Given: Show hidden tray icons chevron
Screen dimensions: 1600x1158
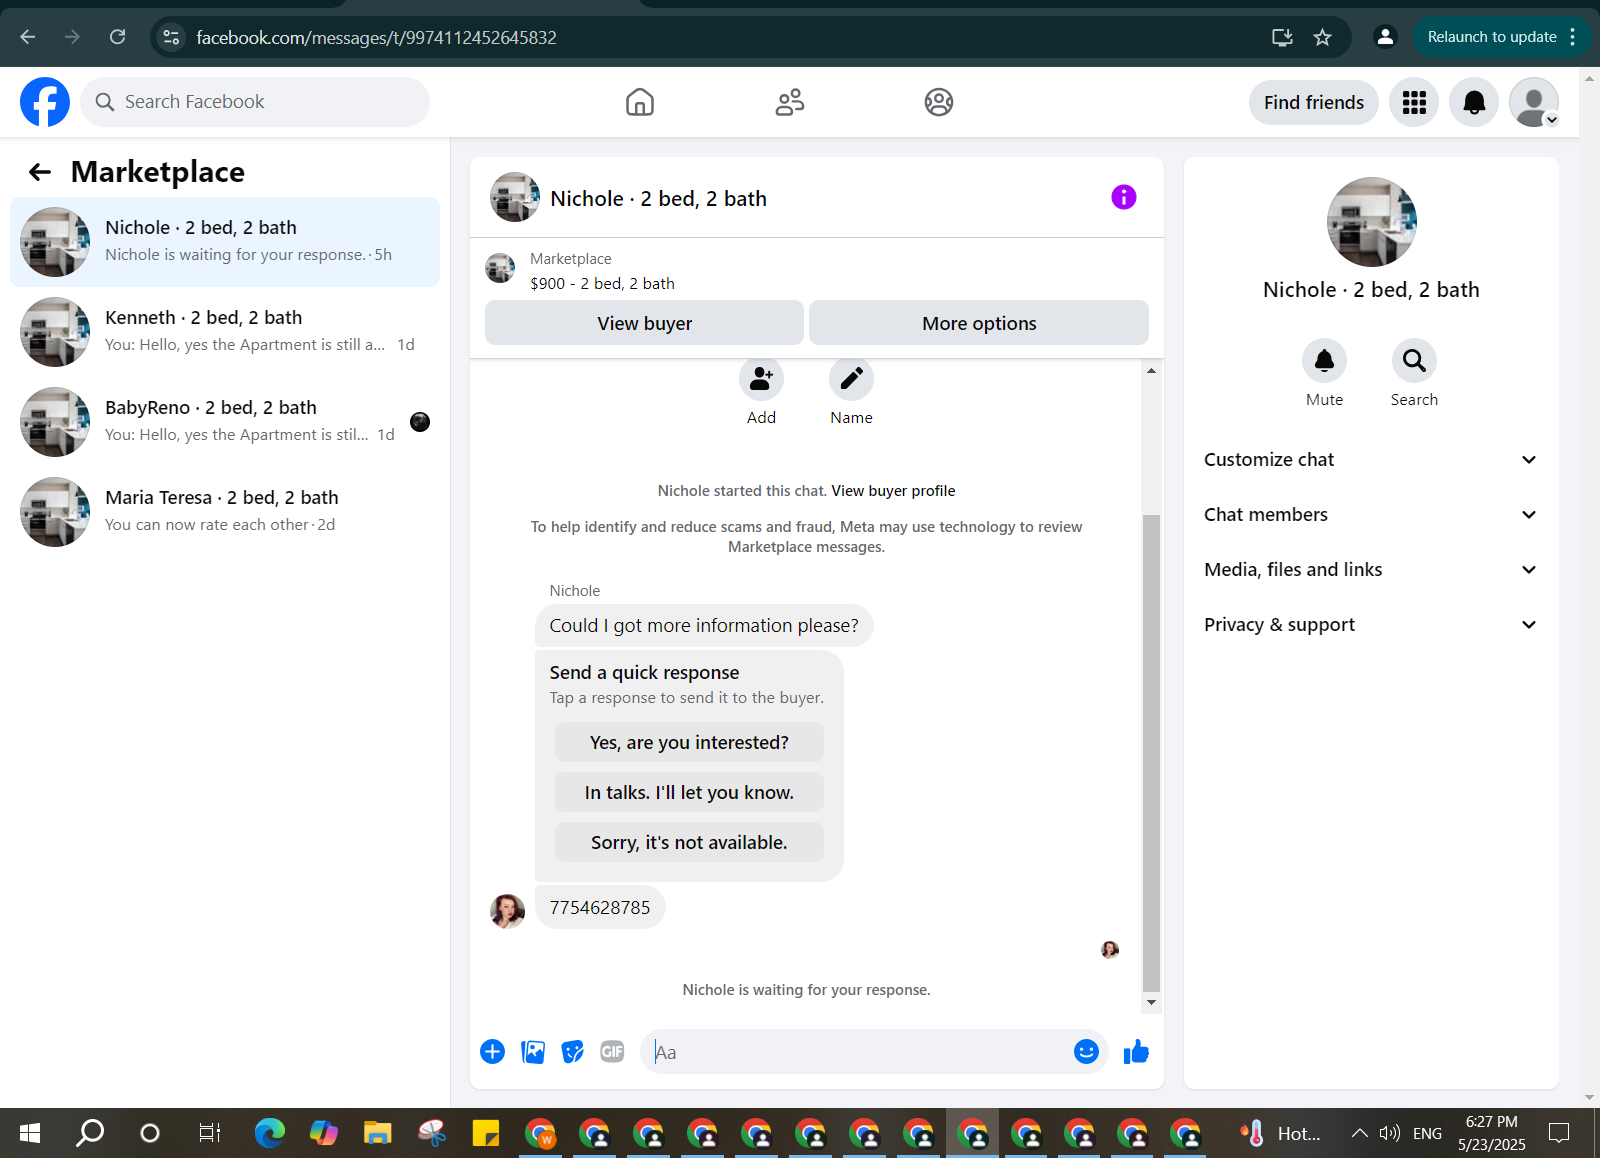Looking at the screenshot, I should pyautogui.click(x=1359, y=1133).
